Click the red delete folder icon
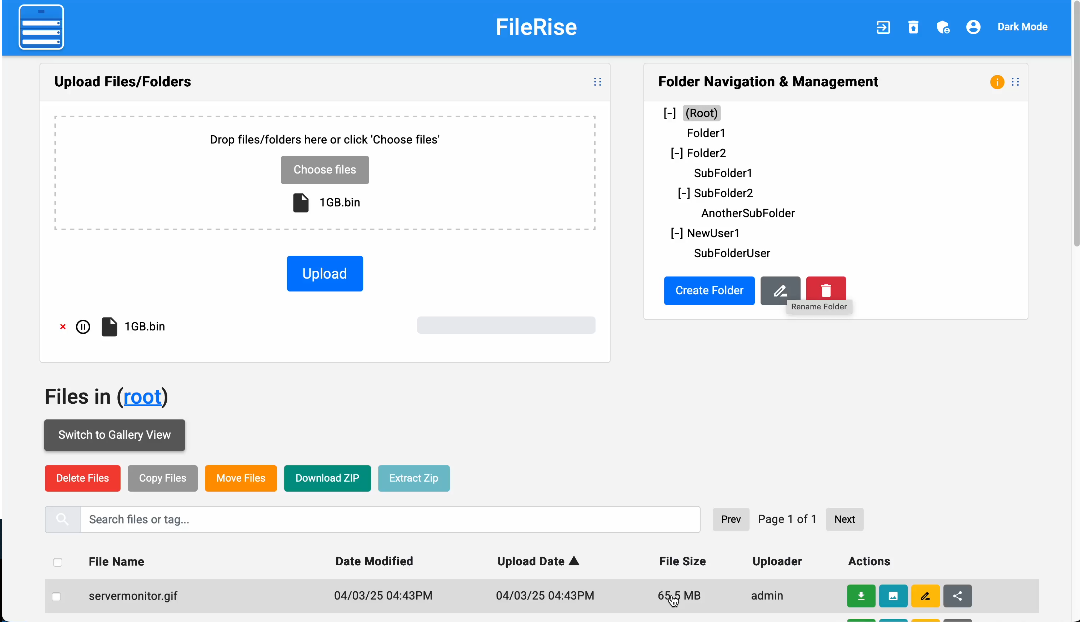This screenshot has height=622, width=1080. [826, 290]
